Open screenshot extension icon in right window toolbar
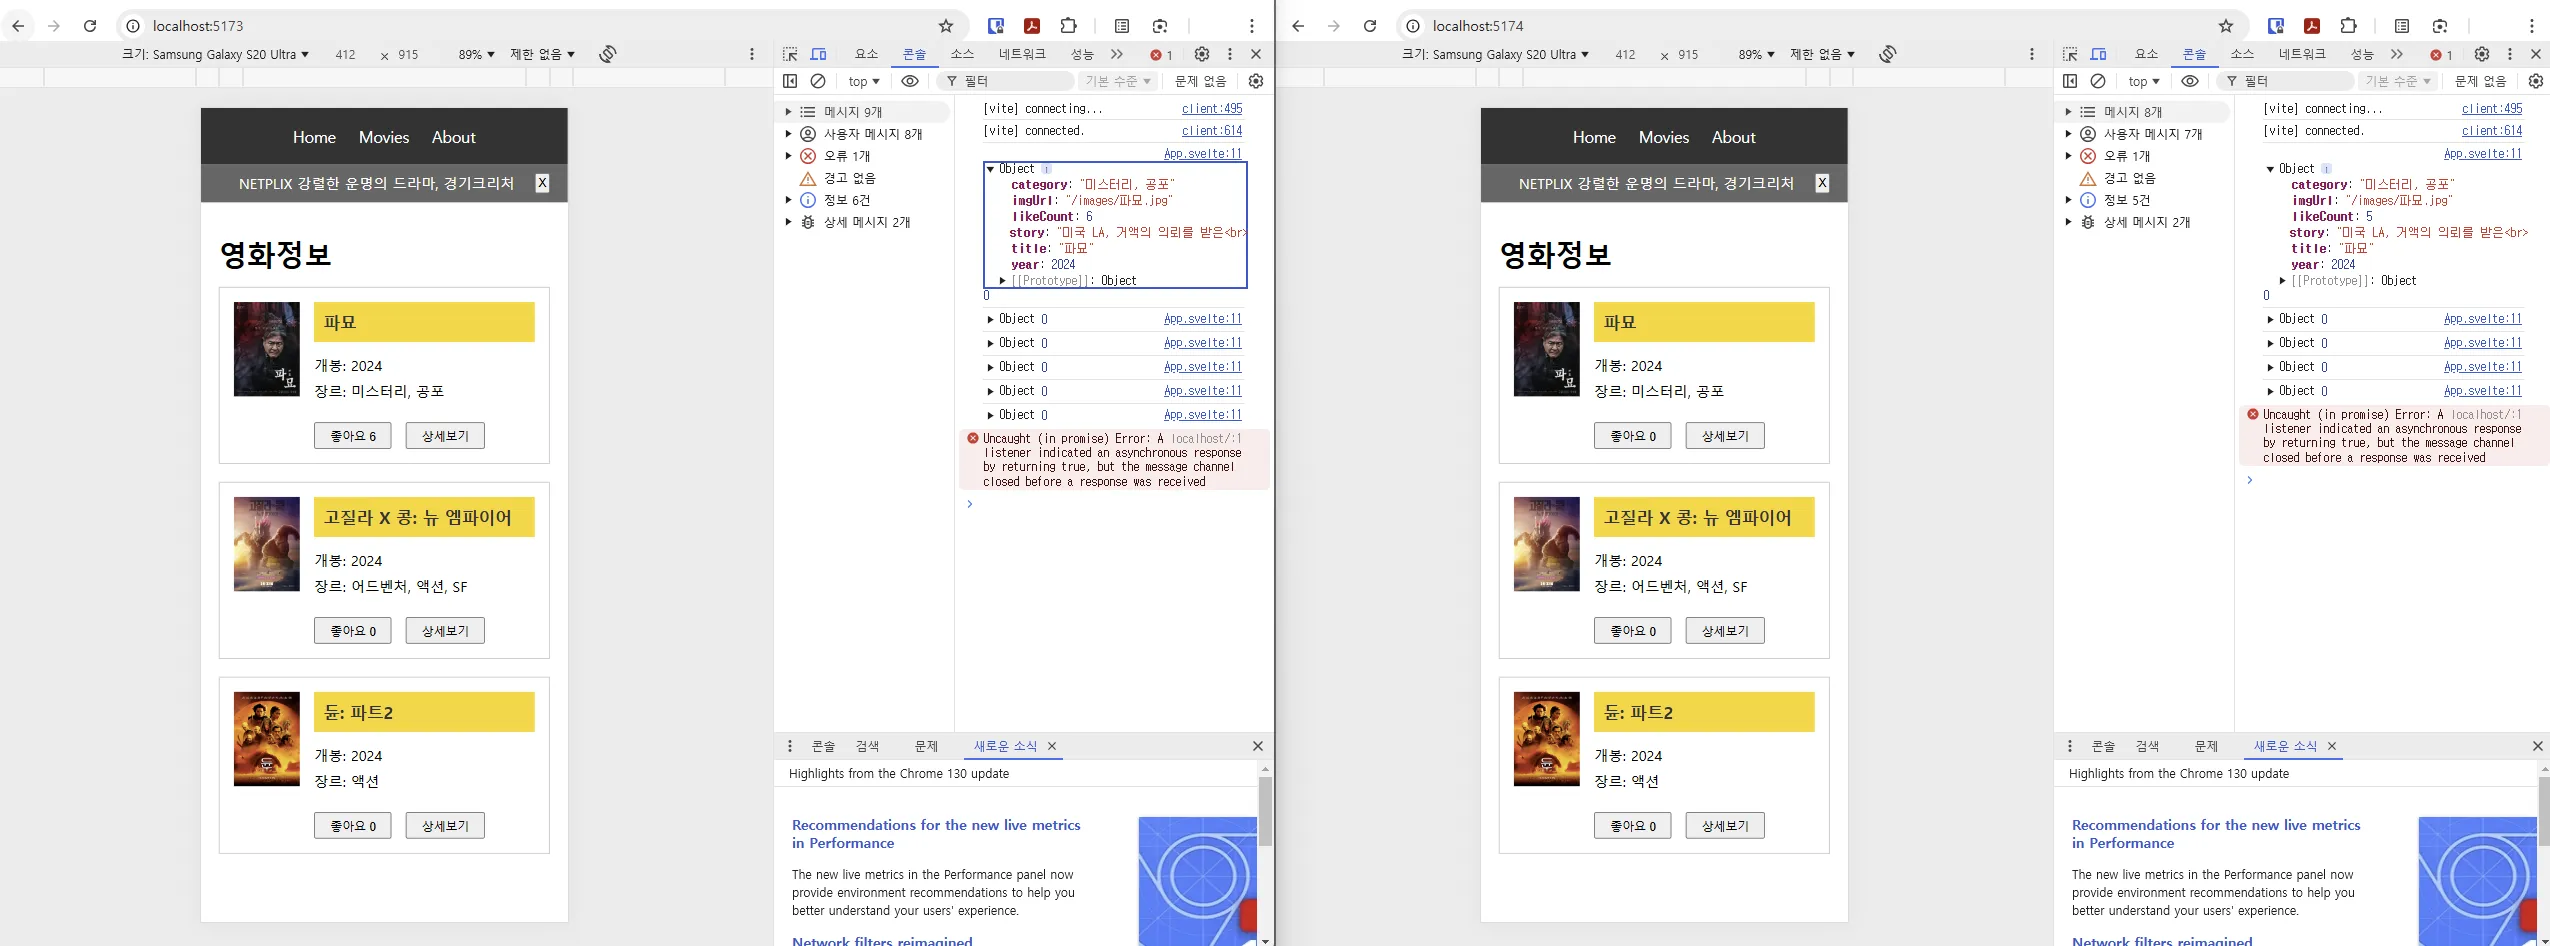This screenshot has height=946, width=2550. point(2440,26)
